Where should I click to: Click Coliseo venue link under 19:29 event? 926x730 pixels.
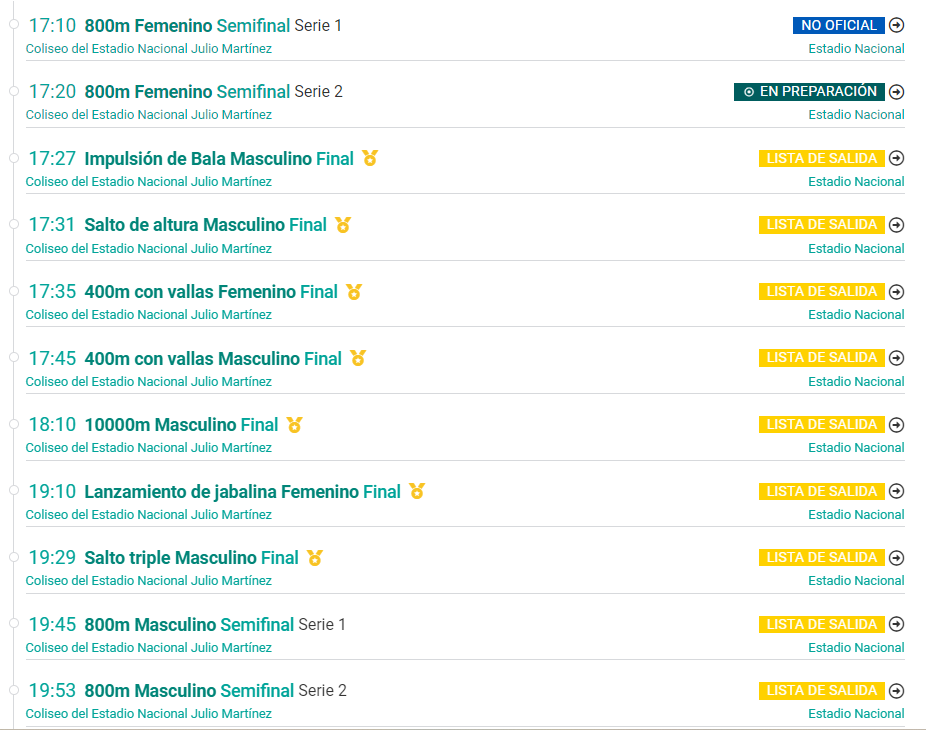[x=149, y=581]
